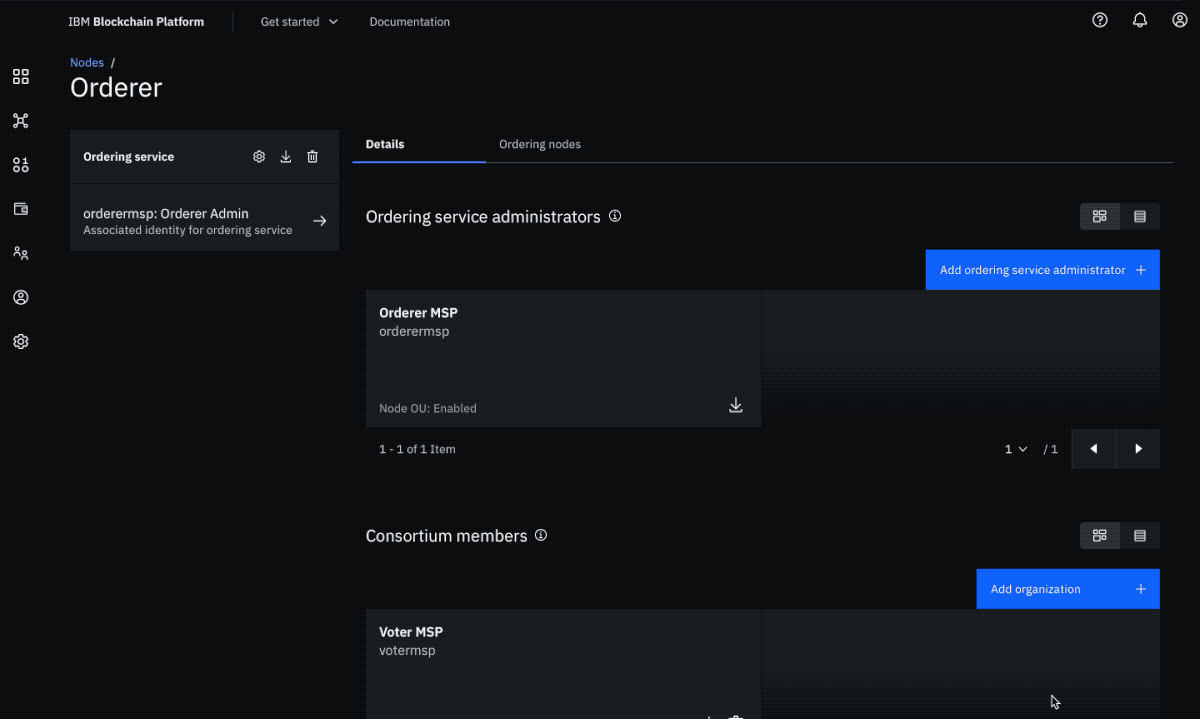Open the Orderer MSP tile
This screenshot has width=1200, height=719.
point(564,359)
